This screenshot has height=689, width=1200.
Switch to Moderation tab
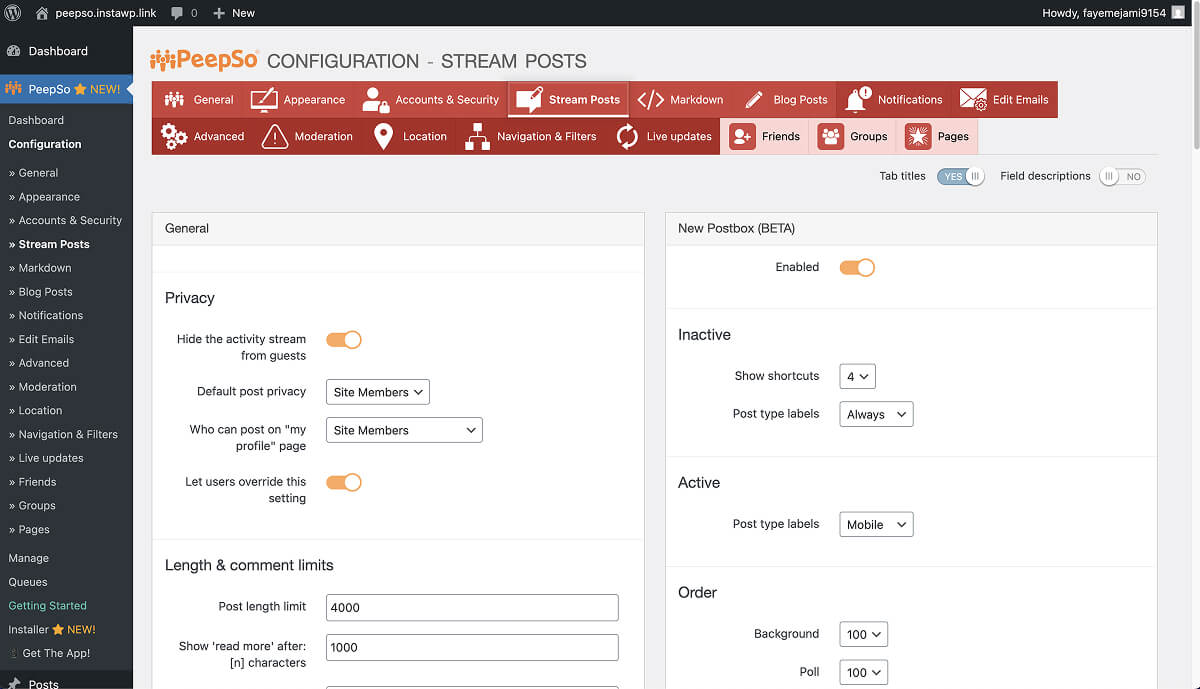[x=307, y=136]
